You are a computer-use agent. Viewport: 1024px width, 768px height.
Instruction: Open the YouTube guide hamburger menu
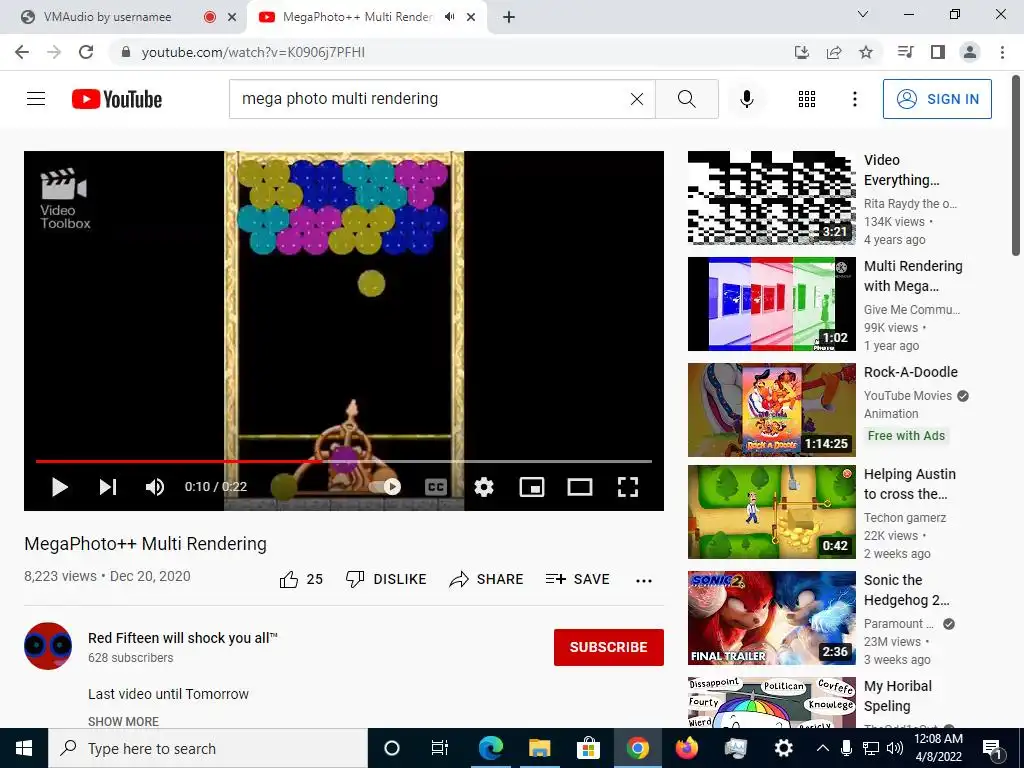(36, 99)
